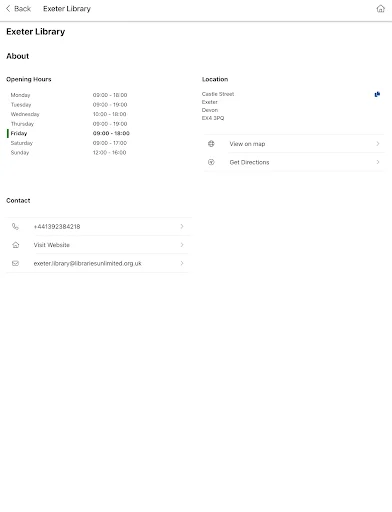Viewport: 392px width, 512px height.
Task: Click the Castle Street address line
Action: click(x=218, y=94)
